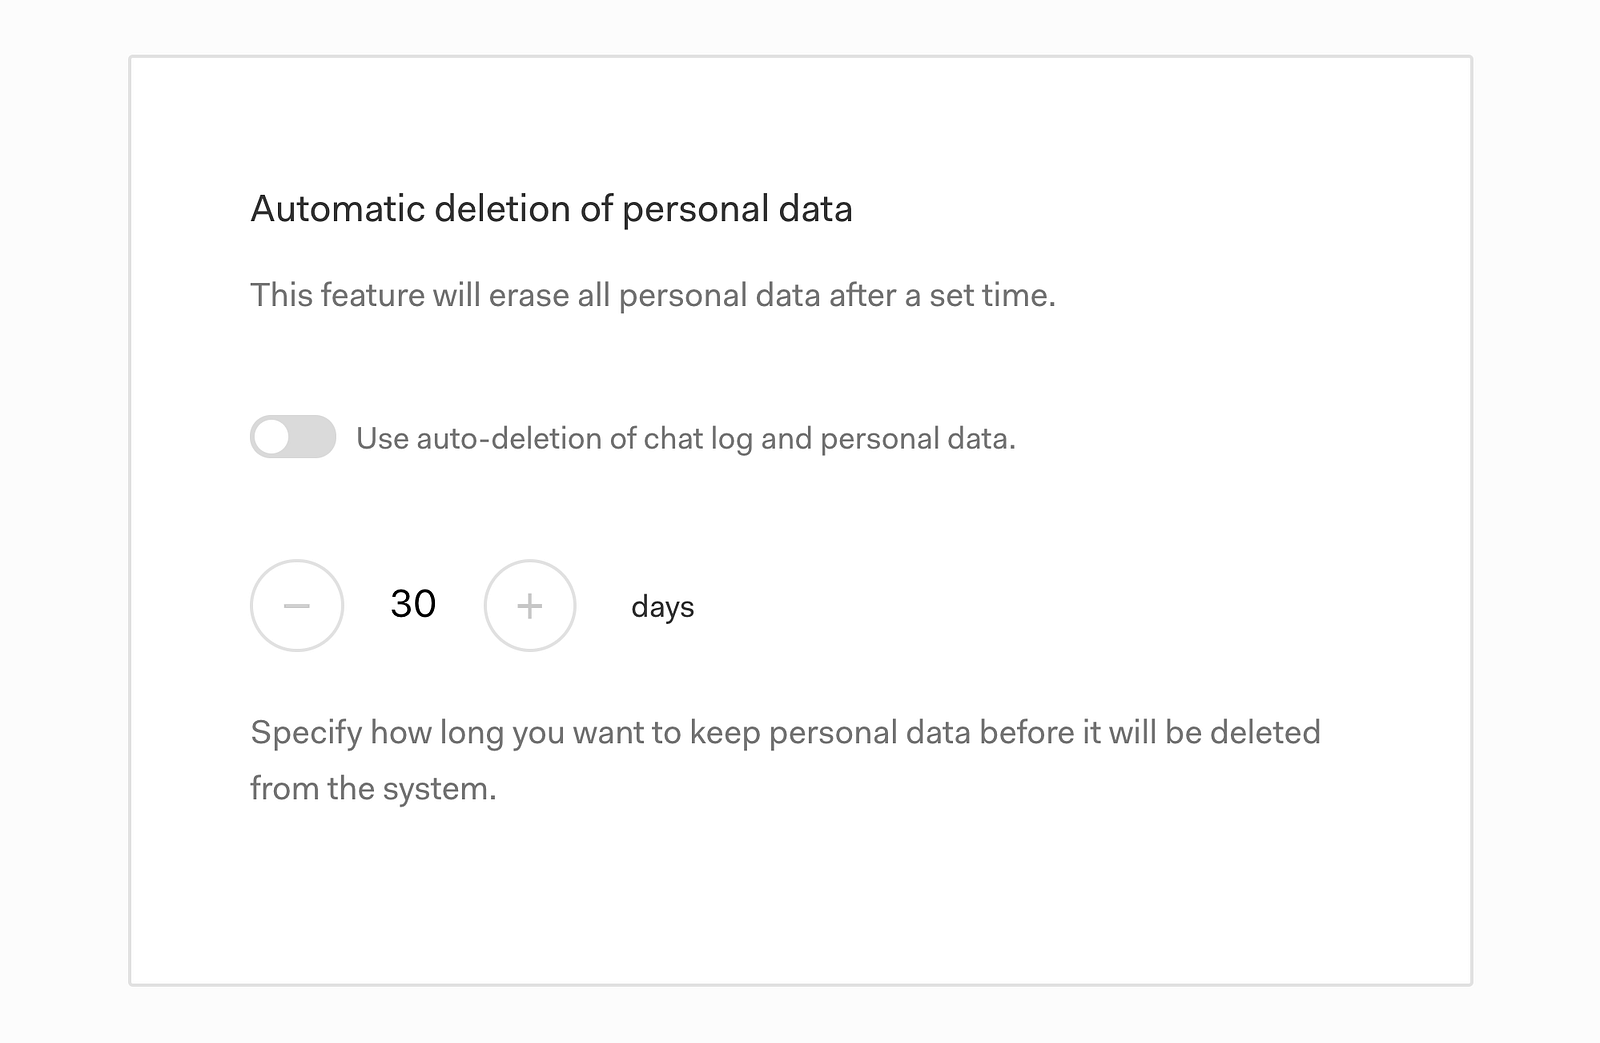Image resolution: width=1600 pixels, height=1043 pixels.
Task: Click the 'from the system.' text line
Action: pyautogui.click(x=373, y=789)
